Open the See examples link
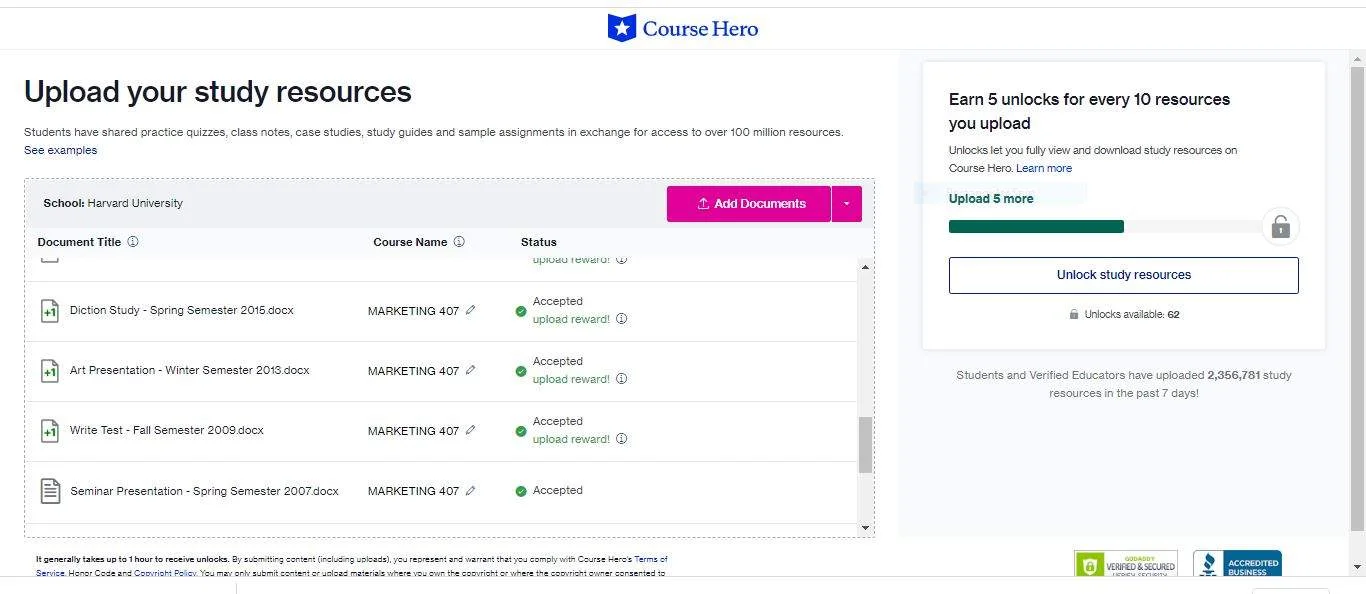This screenshot has height=594, width=1366. pyautogui.click(x=60, y=150)
